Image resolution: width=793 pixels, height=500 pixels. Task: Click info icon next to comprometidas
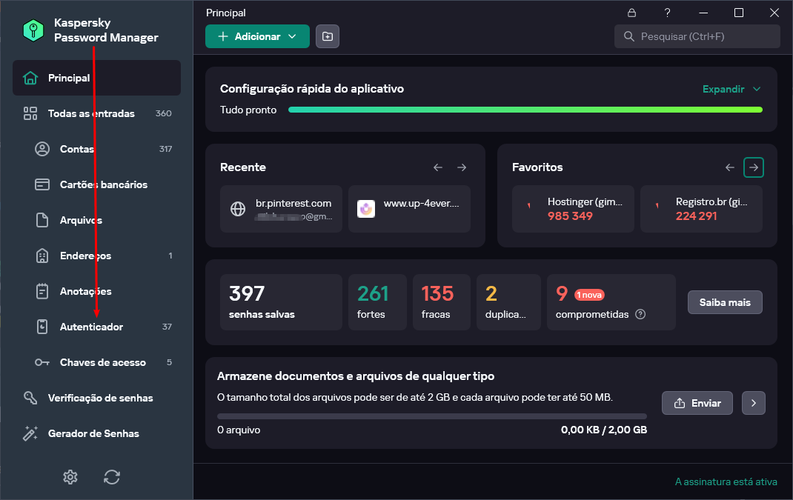(x=640, y=314)
